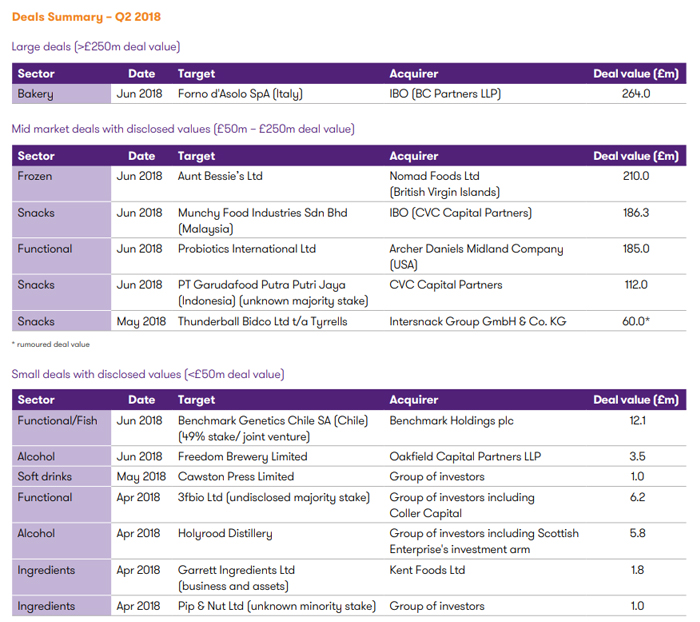Select the 'Mid market deals with disclosed values' subtitle
The image size is (700, 622).
(183, 129)
